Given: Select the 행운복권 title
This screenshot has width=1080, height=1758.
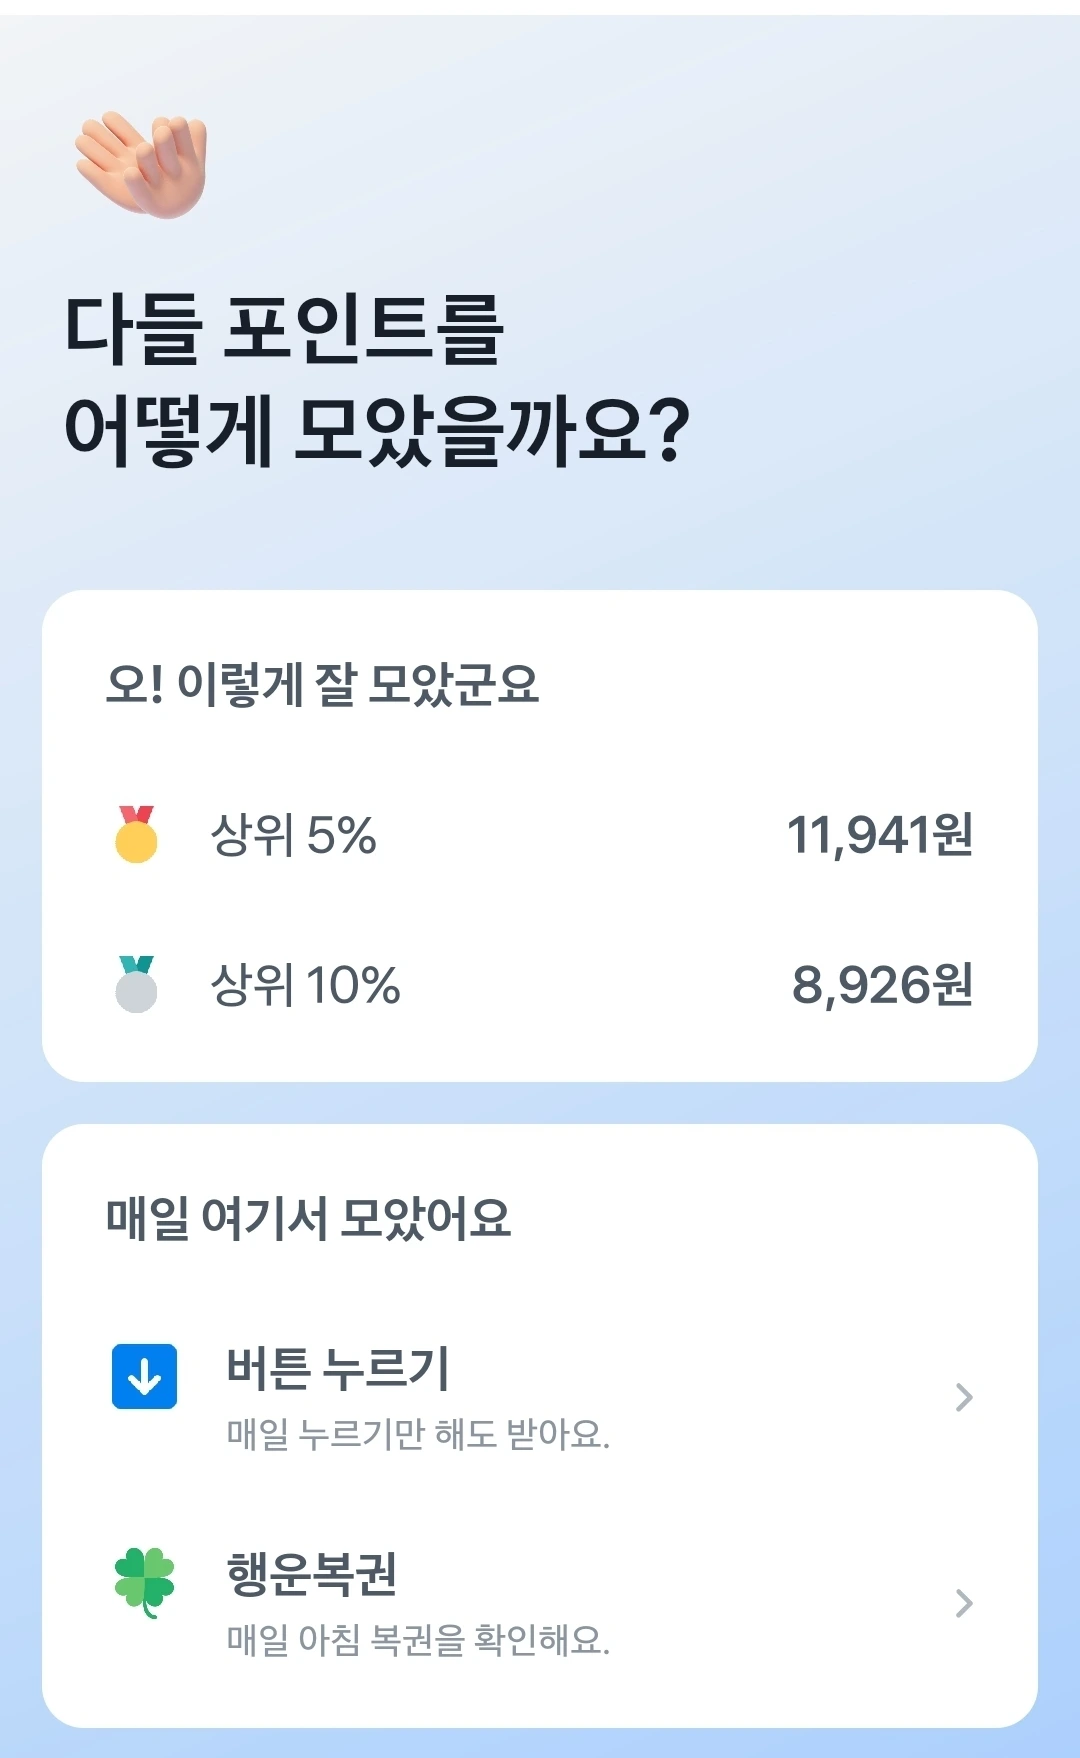Looking at the screenshot, I should (x=312, y=1574).
